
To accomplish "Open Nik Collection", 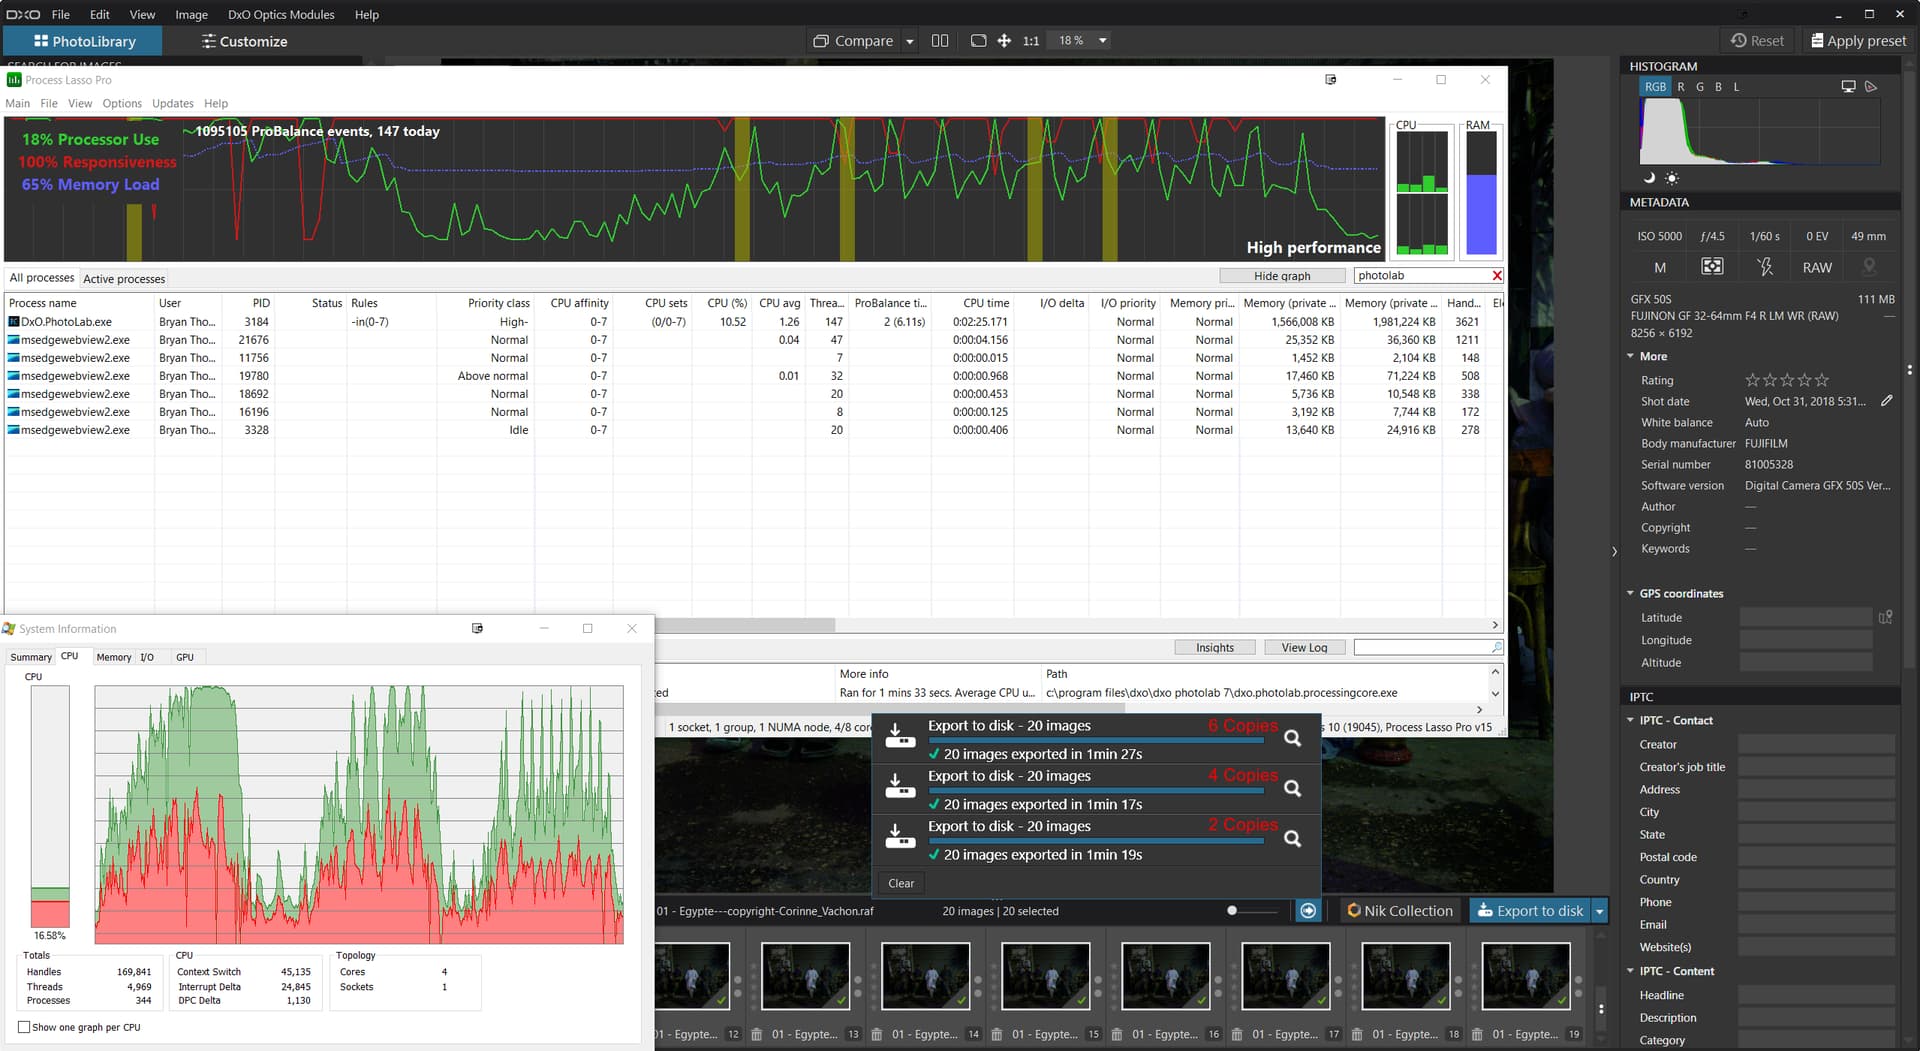I will tap(1399, 910).
